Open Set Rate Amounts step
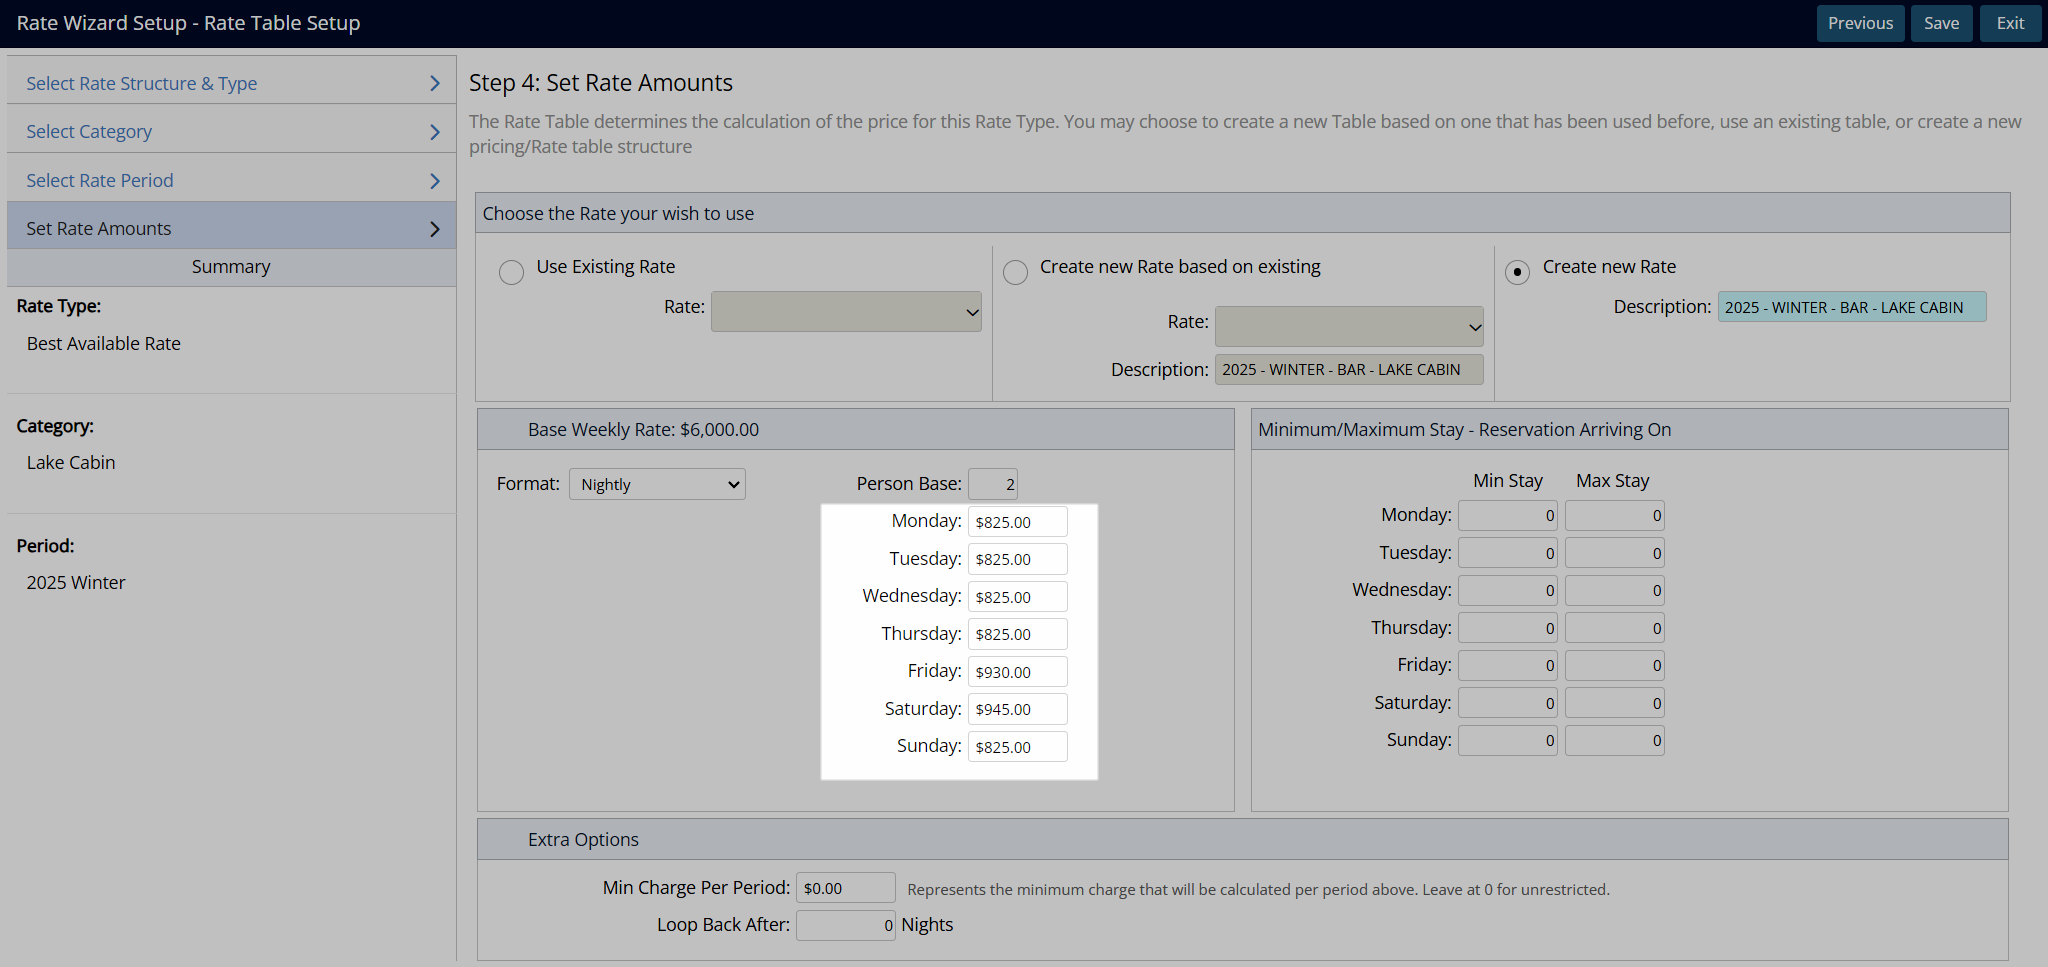 (x=231, y=228)
